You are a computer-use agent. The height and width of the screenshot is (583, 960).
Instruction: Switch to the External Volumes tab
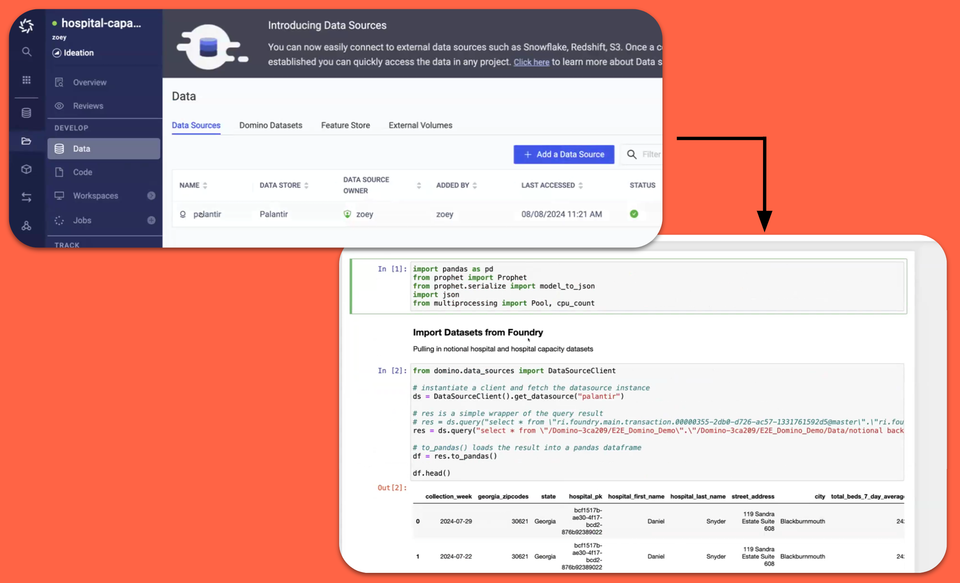[x=421, y=125]
